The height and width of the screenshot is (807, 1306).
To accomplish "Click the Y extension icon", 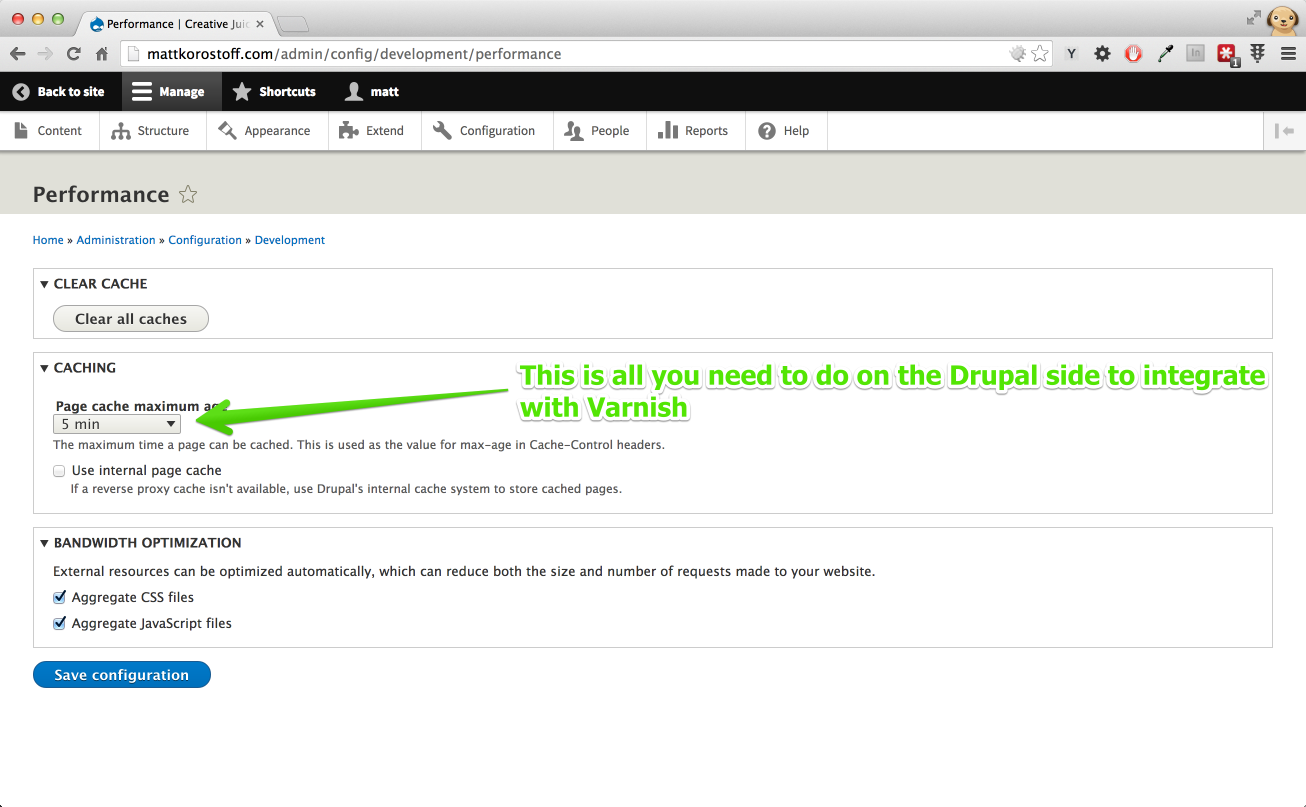I will click(1071, 54).
